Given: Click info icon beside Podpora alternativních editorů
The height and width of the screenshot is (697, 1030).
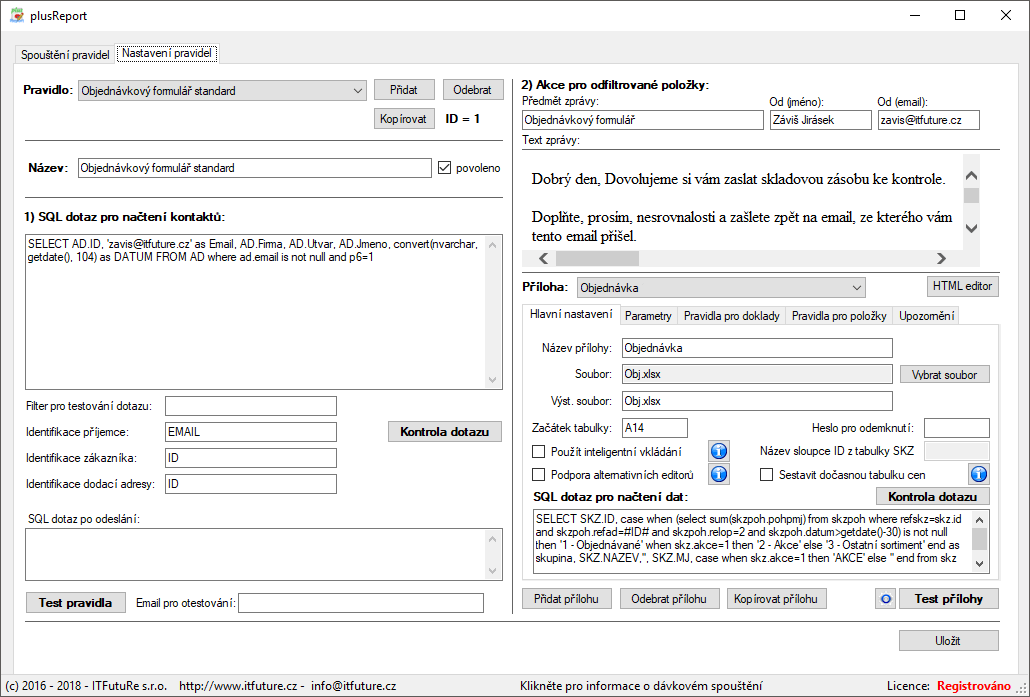Looking at the screenshot, I should [719, 474].
